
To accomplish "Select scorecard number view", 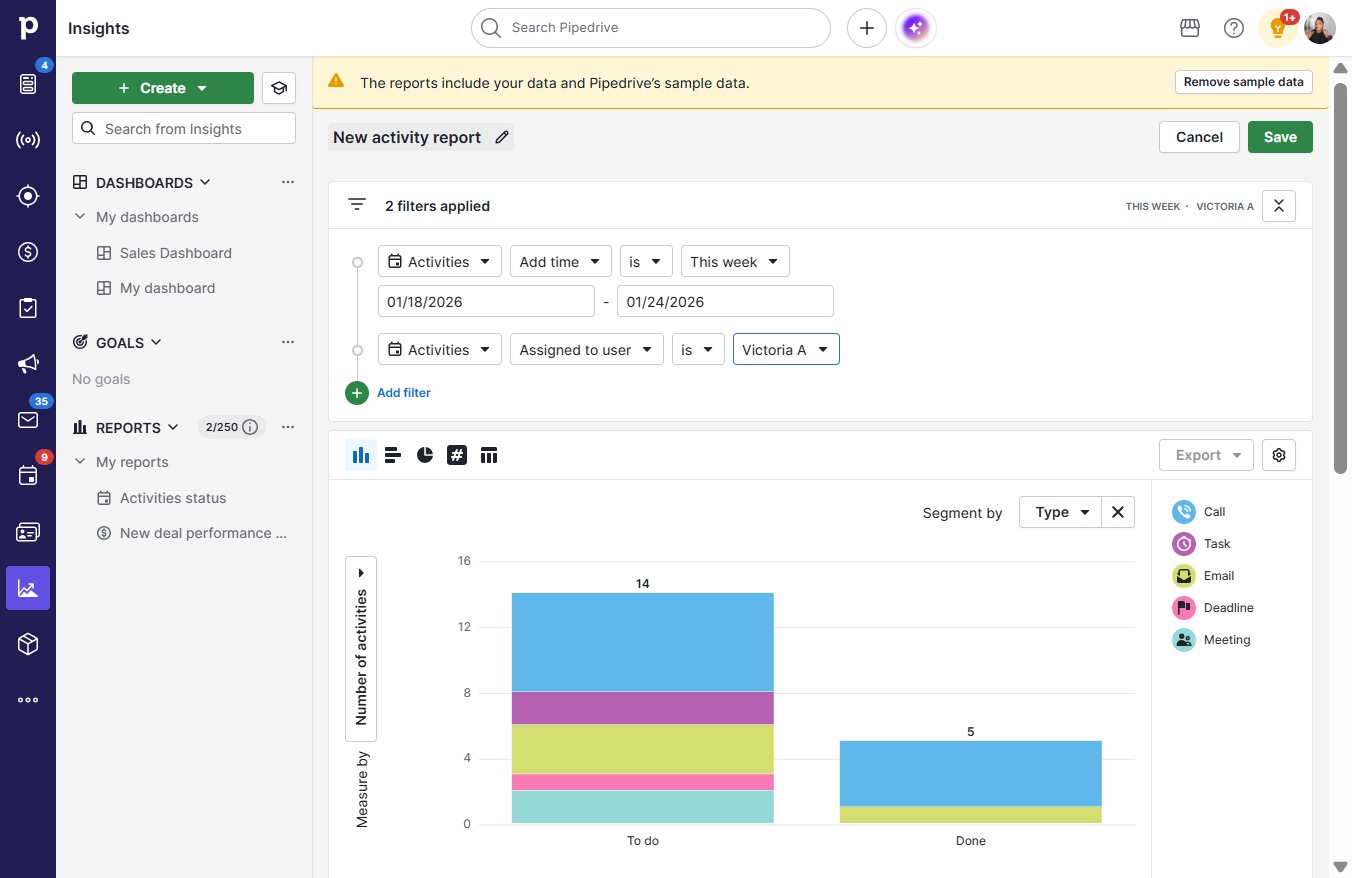I will pyautogui.click(x=457, y=455).
